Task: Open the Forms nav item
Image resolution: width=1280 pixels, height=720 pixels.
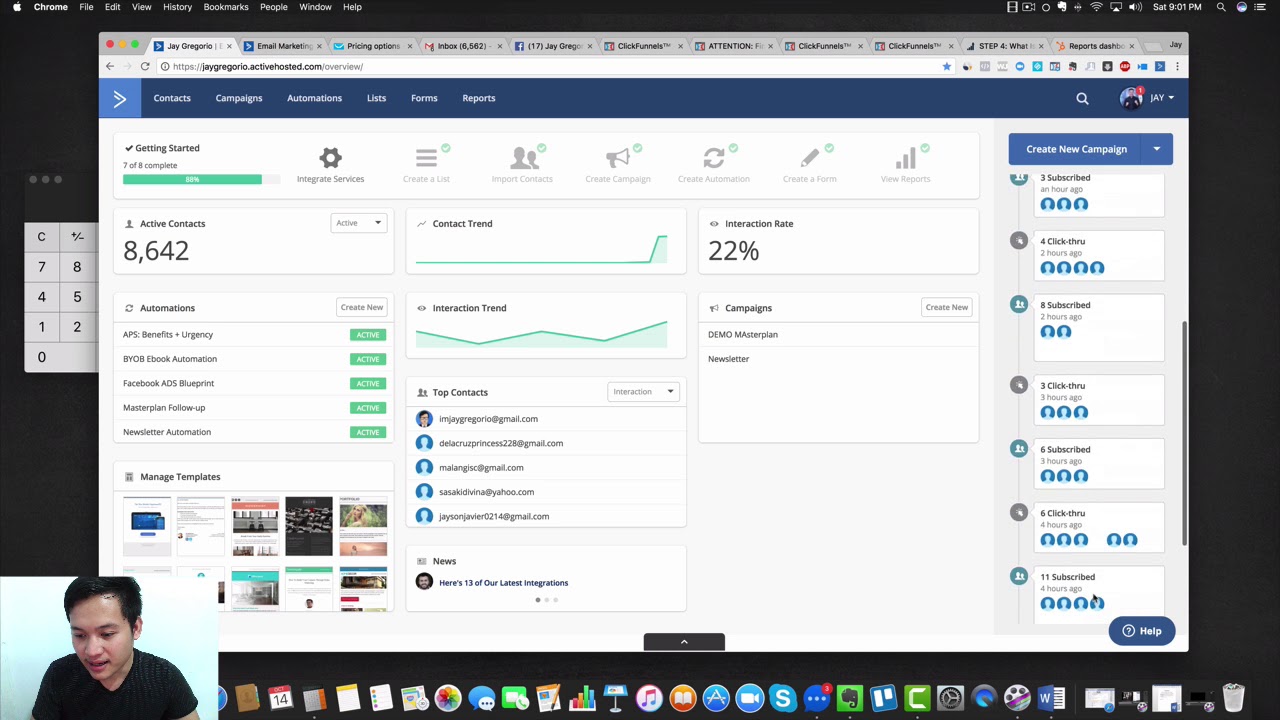Action: pyautogui.click(x=424, y=98)
